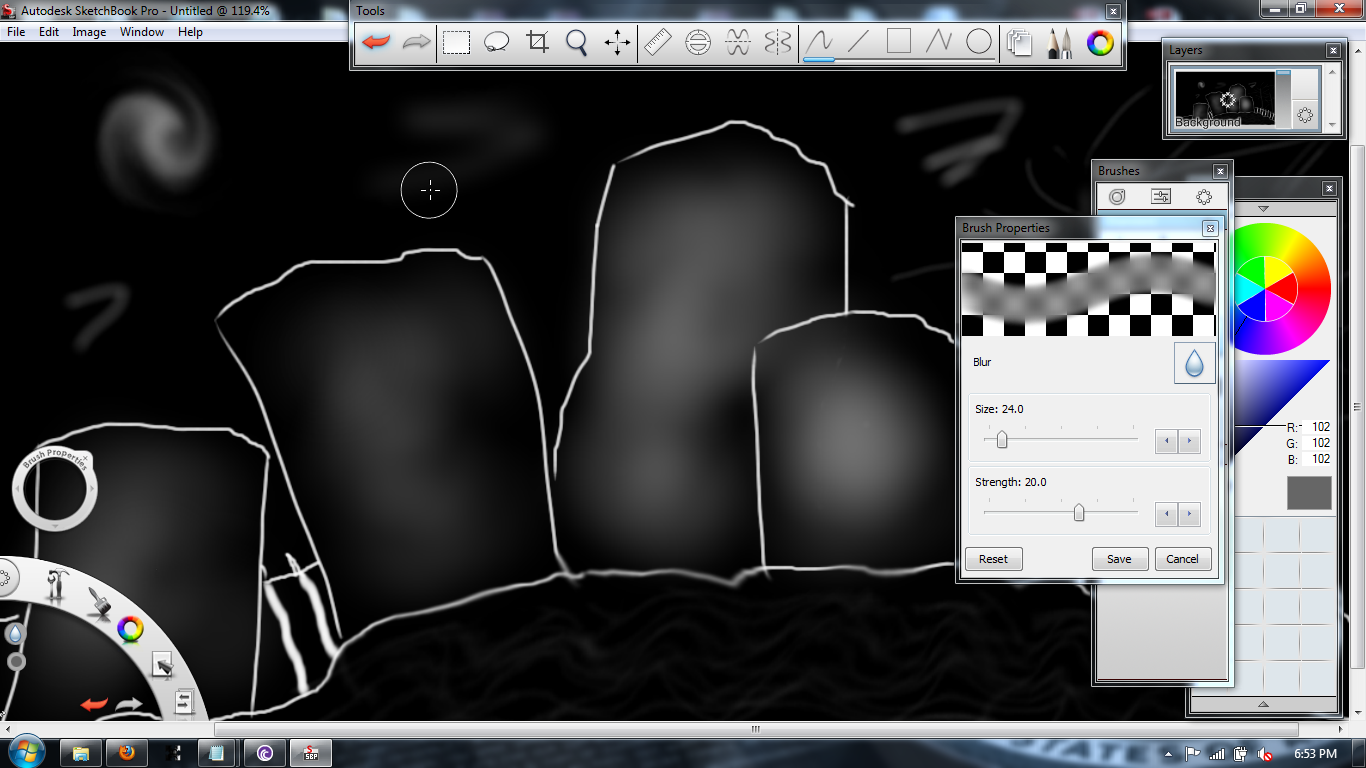Image resolution: width=1366 pixels, height=768 pixels.
Task: Open Firefox from the taskbar
Action: click(126, 752)
